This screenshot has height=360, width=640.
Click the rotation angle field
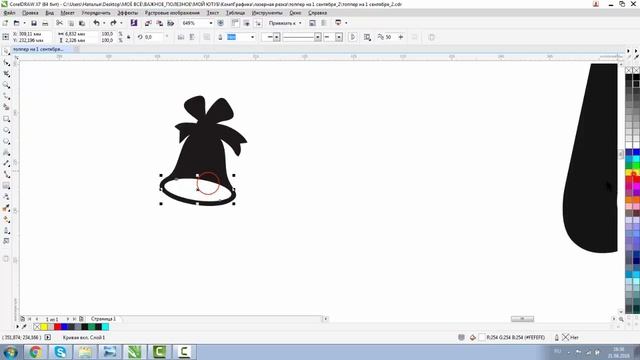click(154, 37)
